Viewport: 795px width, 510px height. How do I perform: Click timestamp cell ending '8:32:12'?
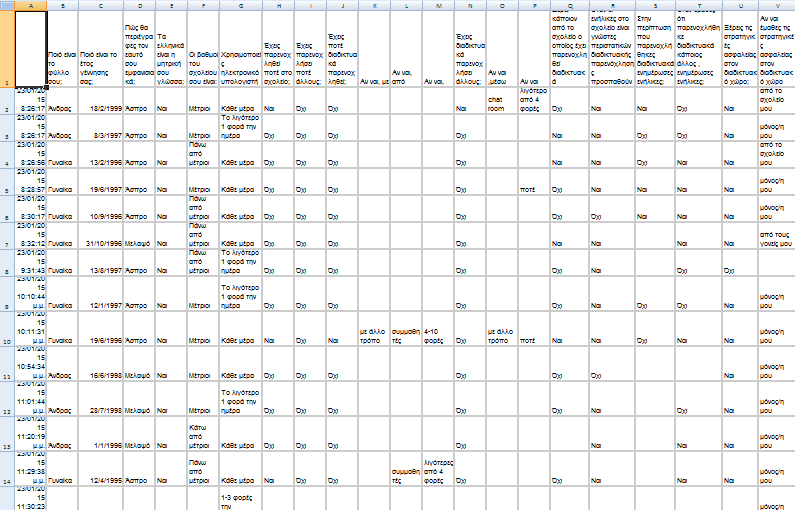(x=31, y=235)
